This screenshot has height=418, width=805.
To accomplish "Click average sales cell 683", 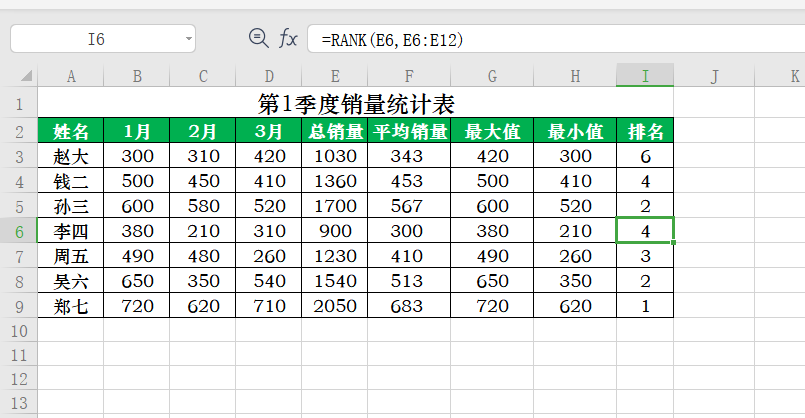I will [x=409, y=306].
